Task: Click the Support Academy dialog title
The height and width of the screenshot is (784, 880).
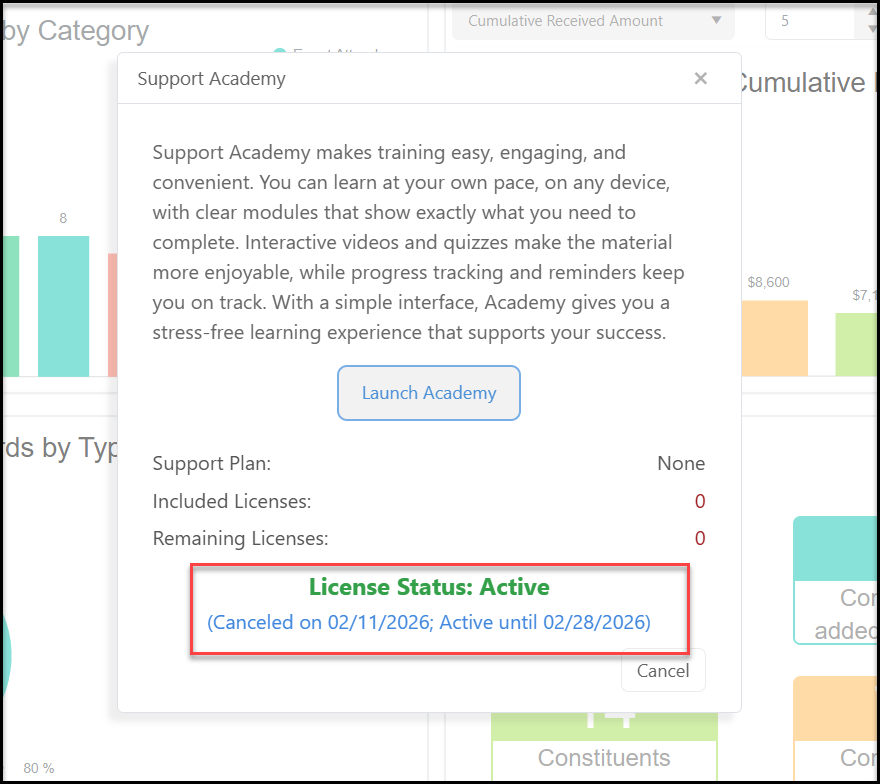Action: pos(212,79)
